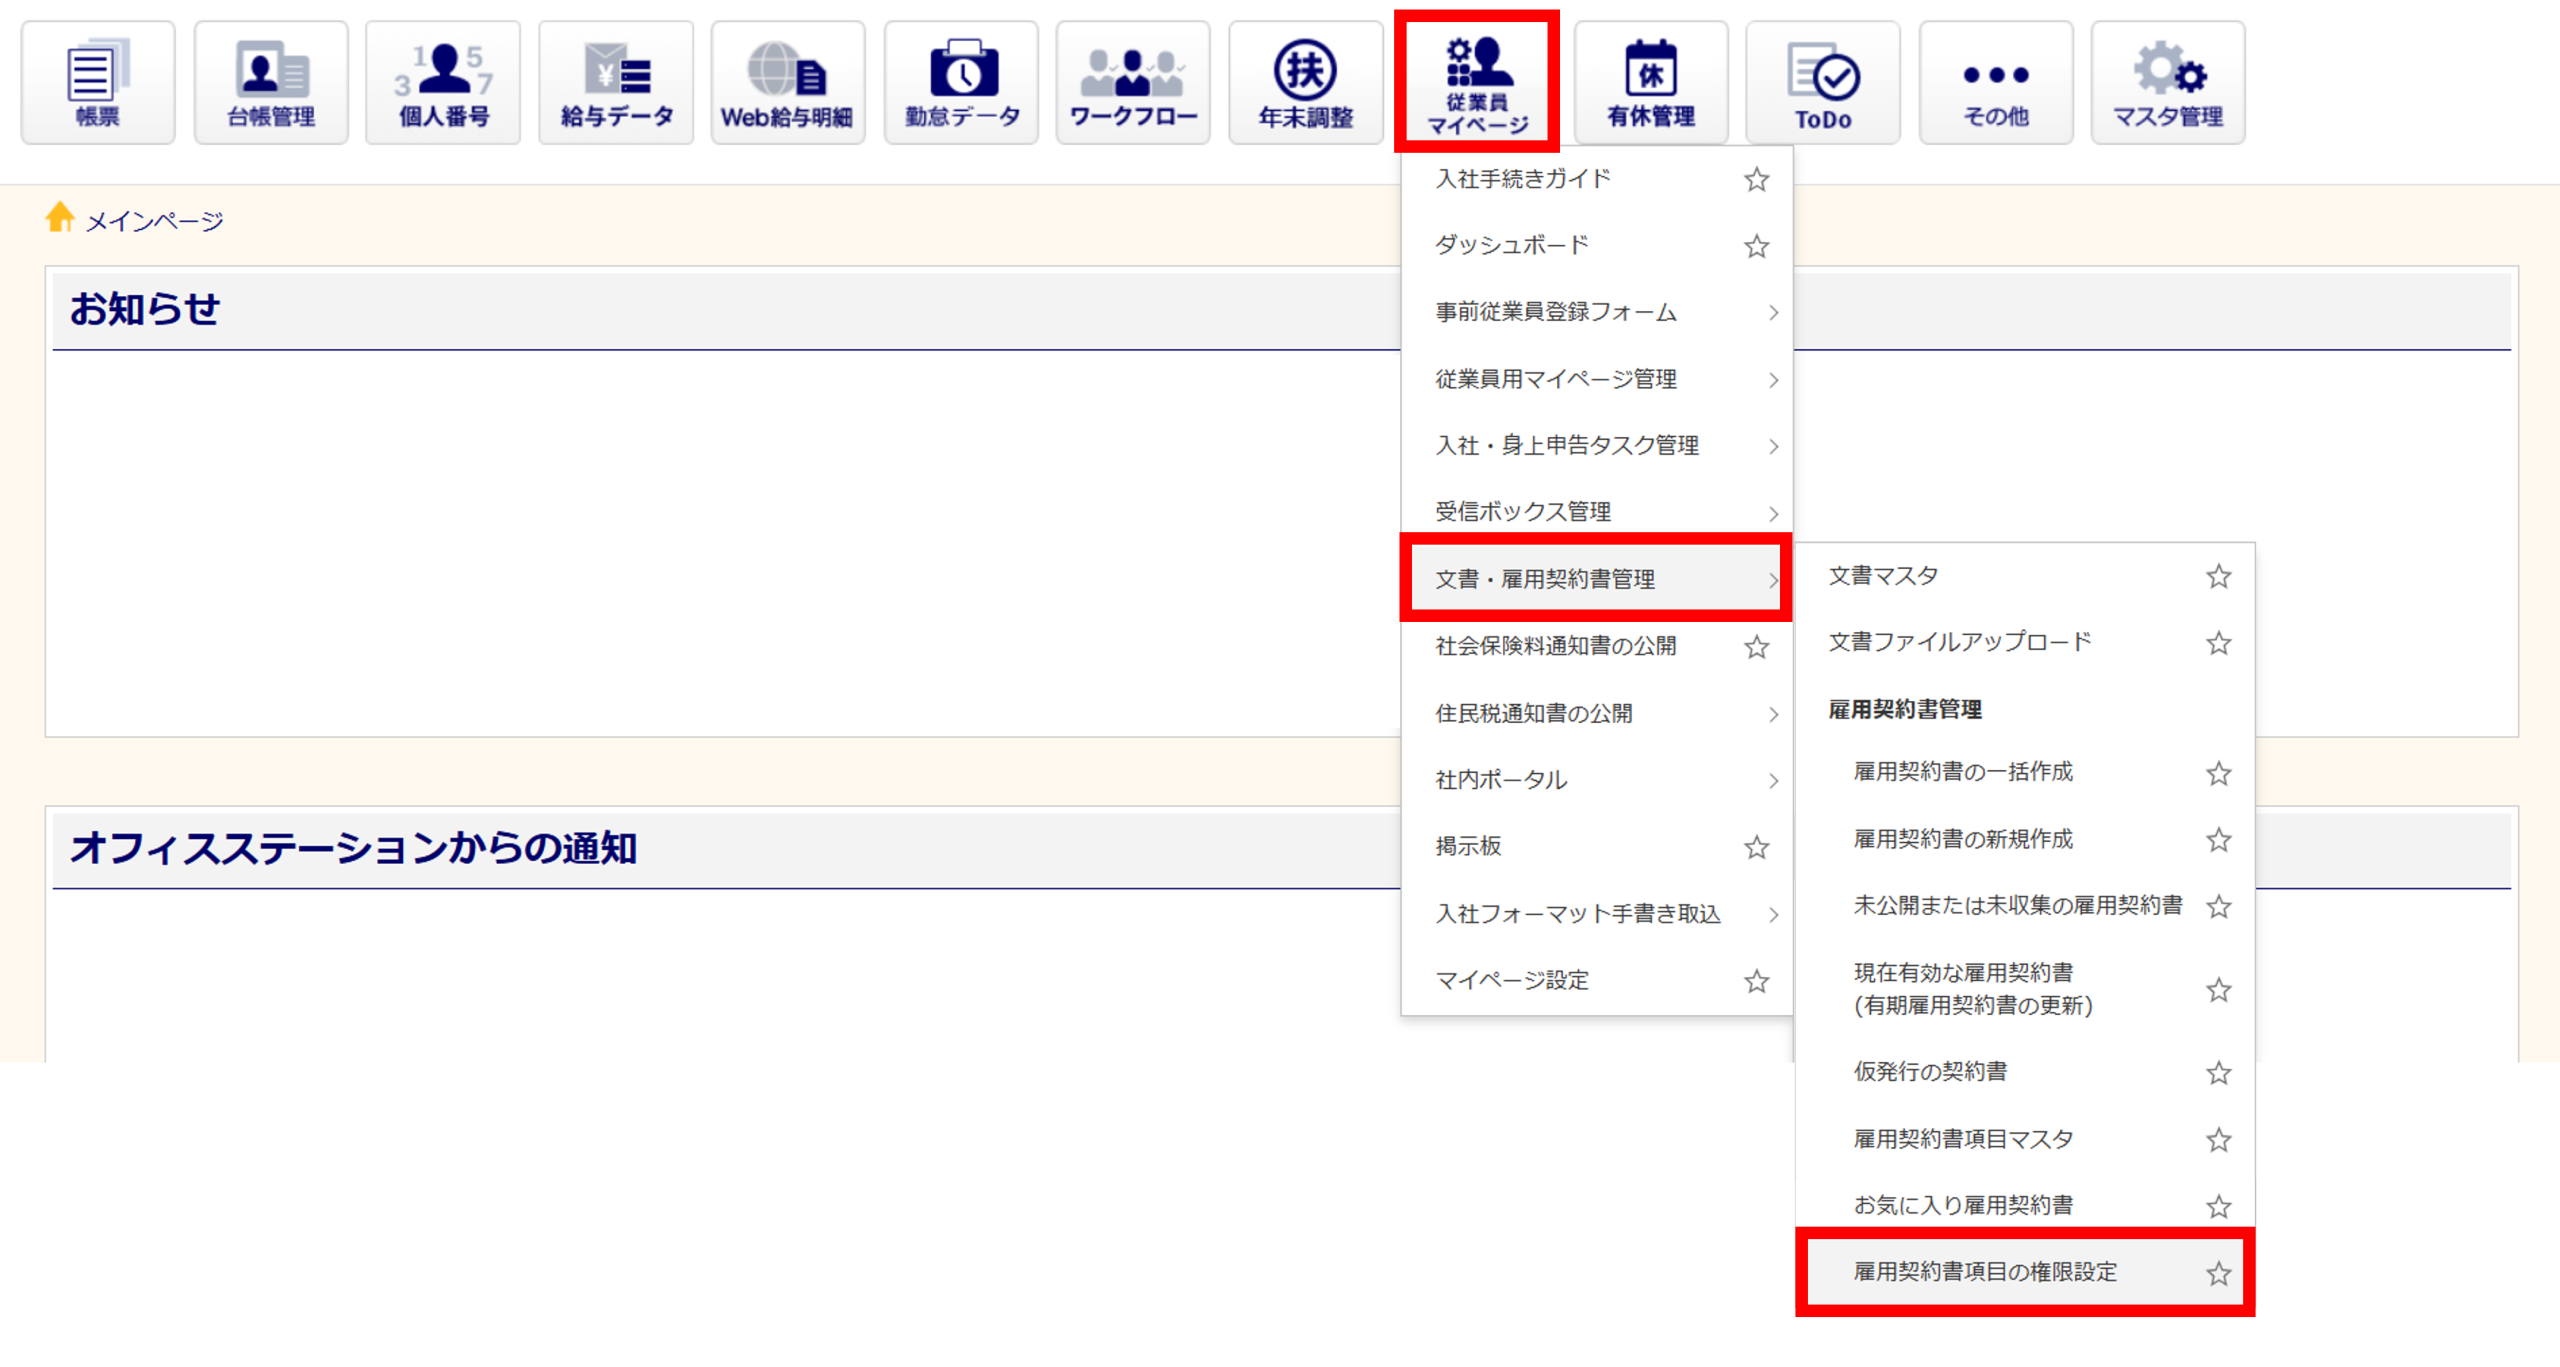This screenshot has width=2560, height=1367.
Task: Expand the 受信ボックス管理 submenu arrow
Action: [1773, 513]
